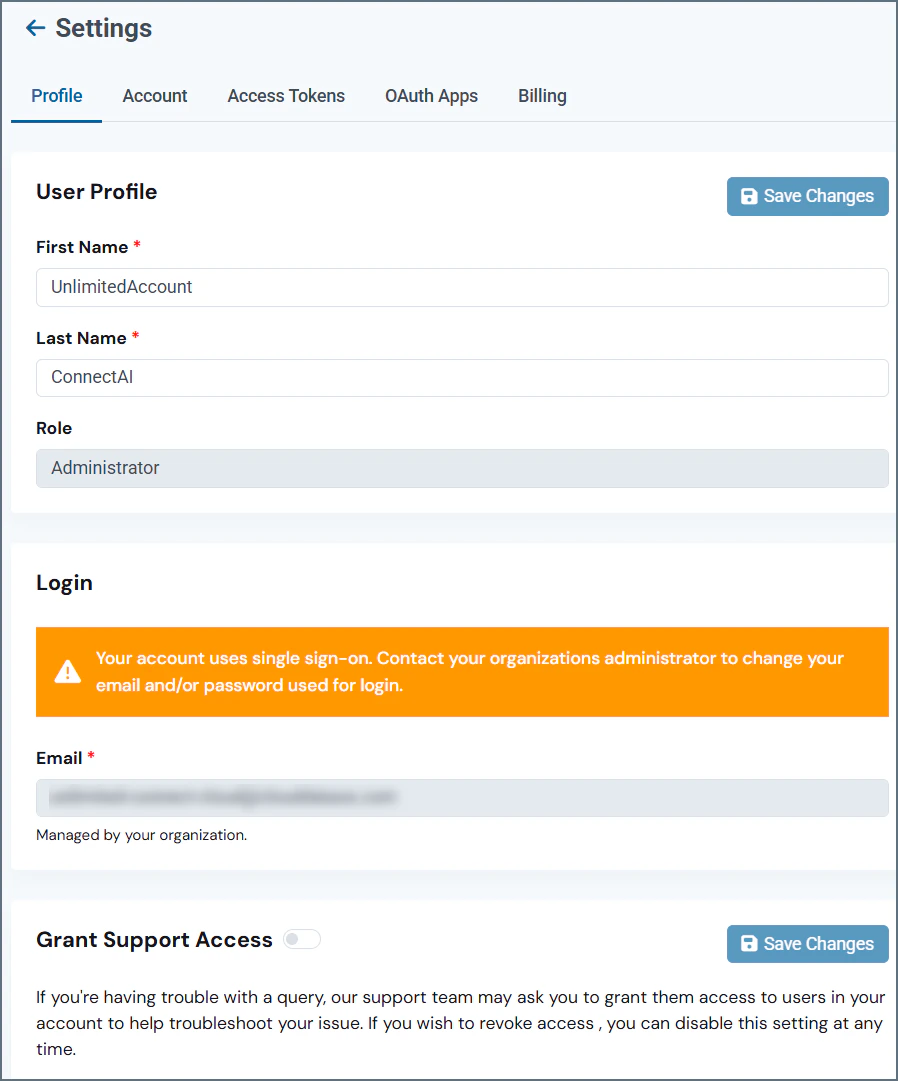Click the blurred Email field

tap(462, 798)
